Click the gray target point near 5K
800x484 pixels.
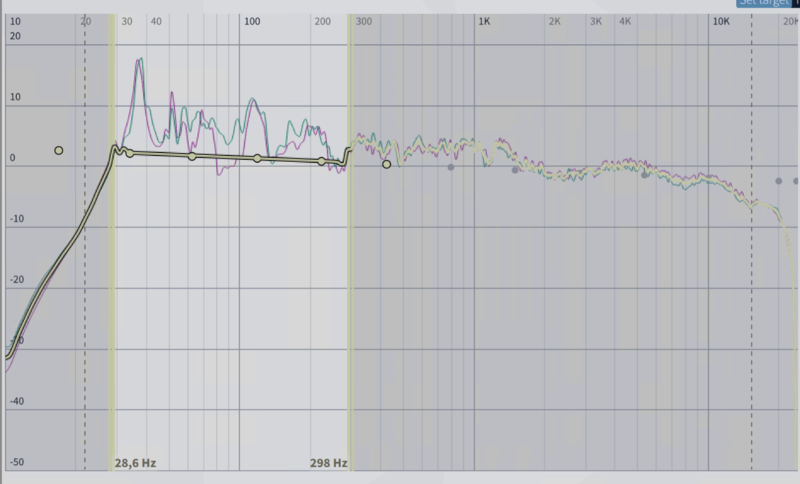tap(645, 175)
